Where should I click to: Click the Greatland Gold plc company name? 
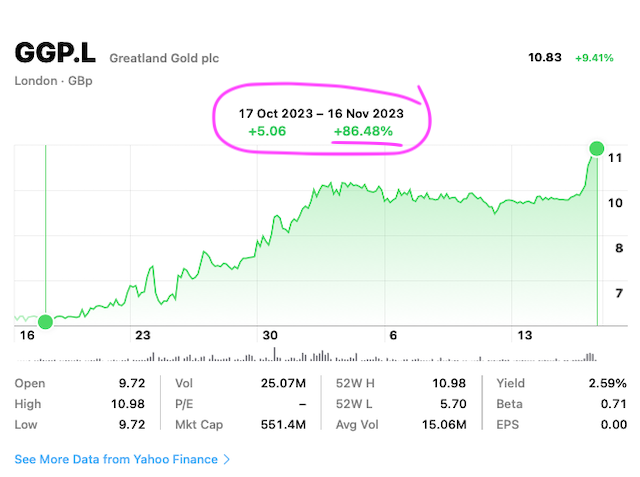pos(164,58)
